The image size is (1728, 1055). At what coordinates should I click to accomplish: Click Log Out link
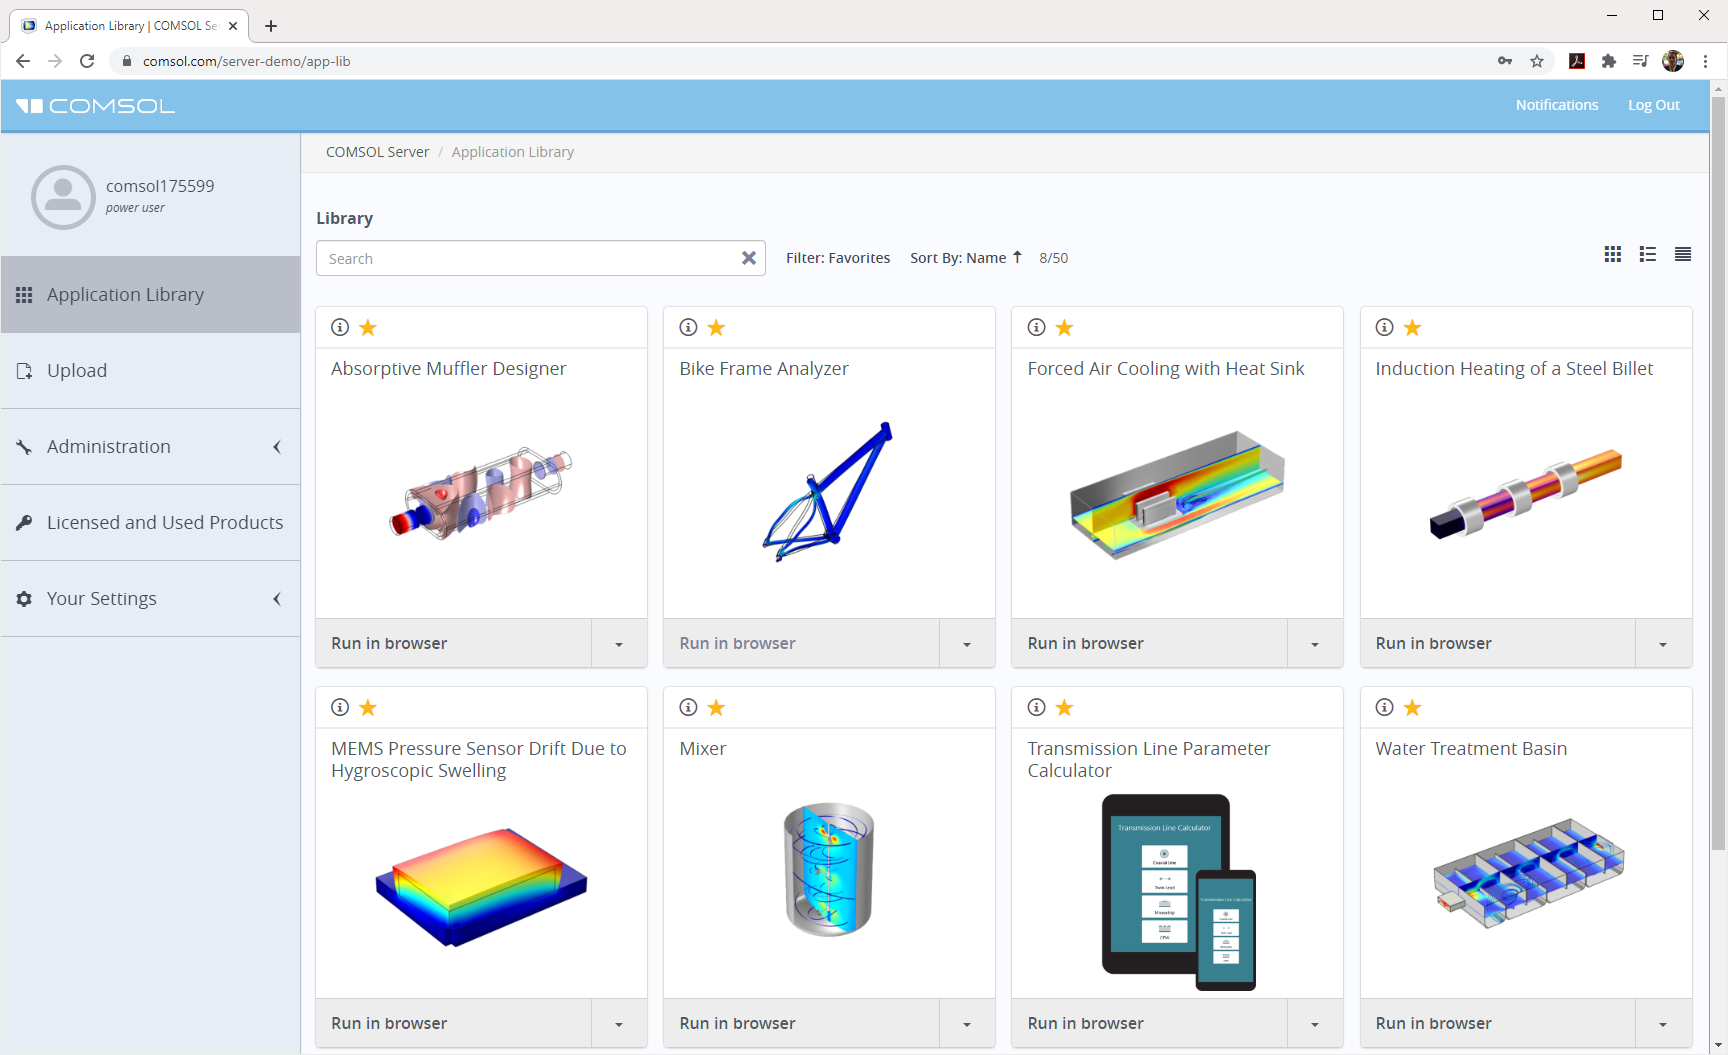pos(1653,105)
